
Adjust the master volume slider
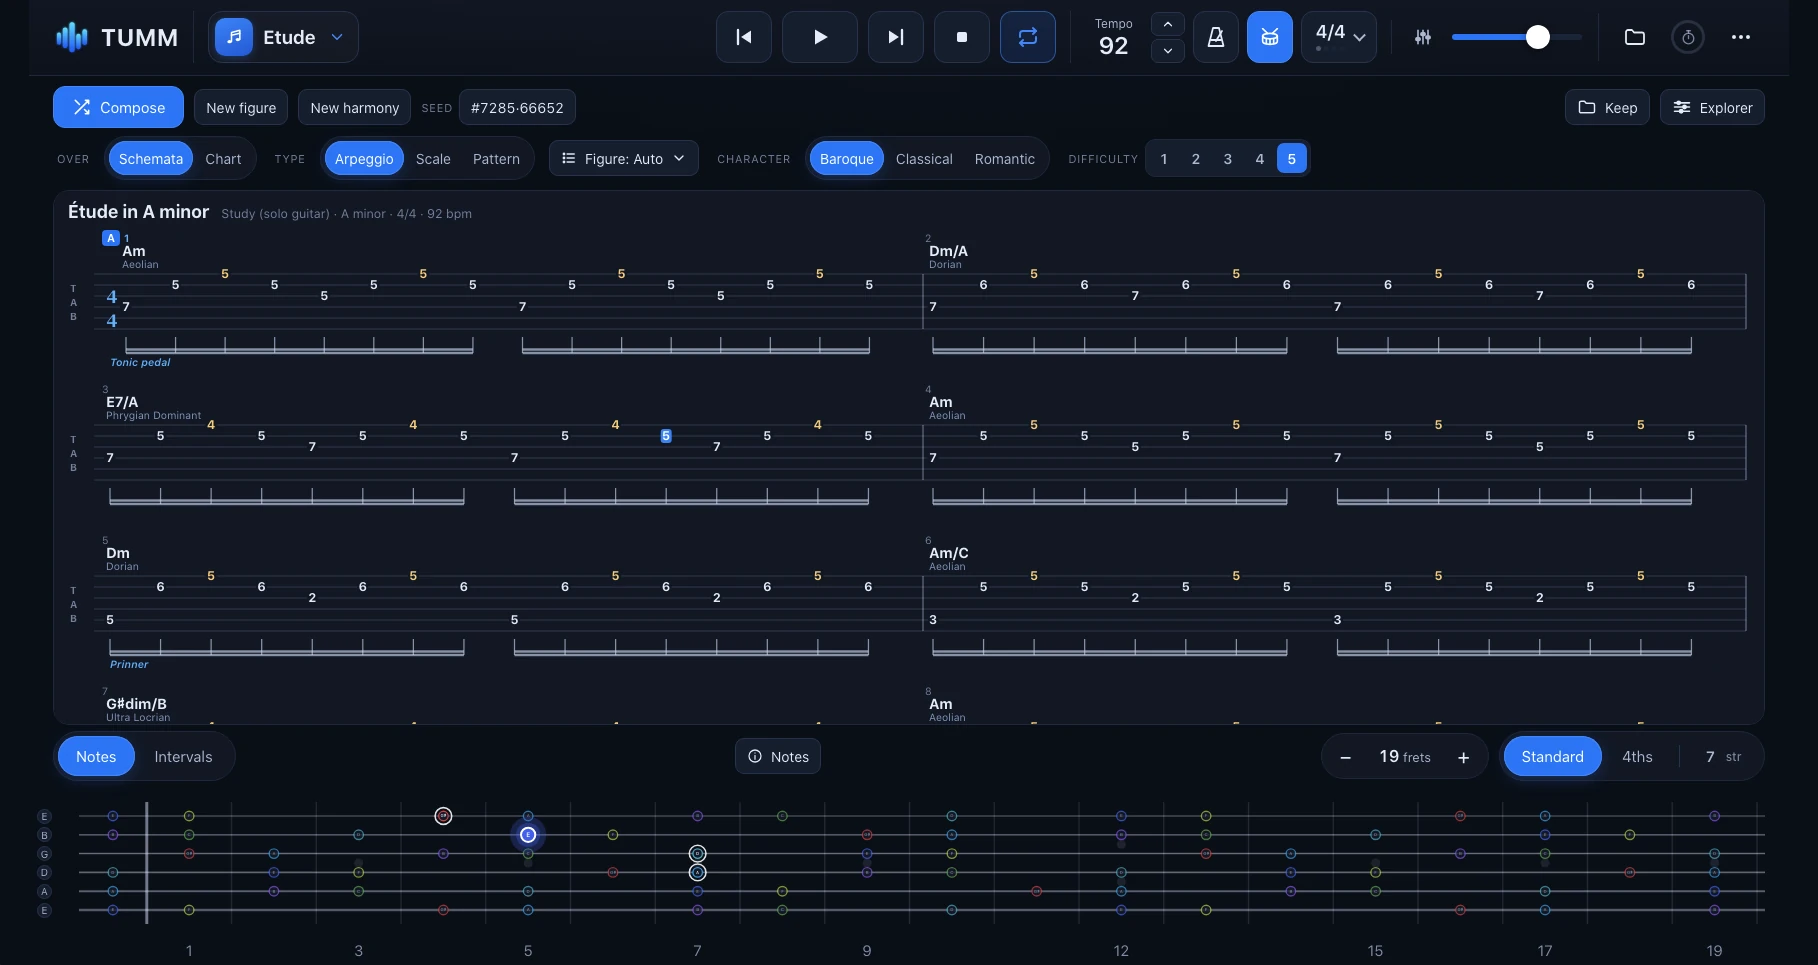click(1516, 37)
